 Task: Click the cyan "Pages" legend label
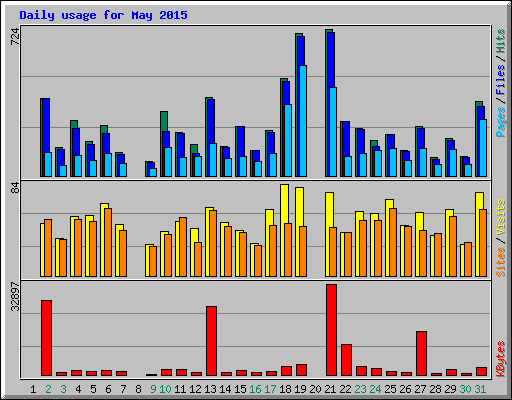tap(500, 122)
